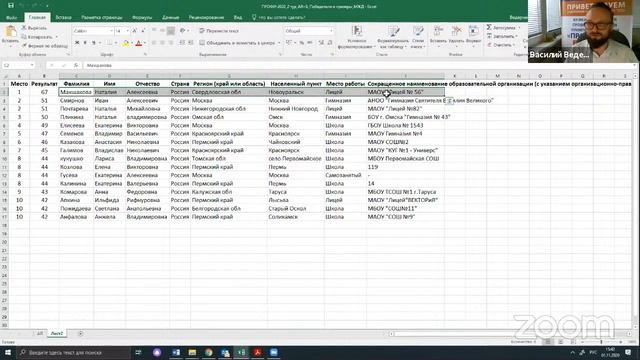The image size is (640, 360).
Task: Copy selection with Копировать
Action: point(37,37)
